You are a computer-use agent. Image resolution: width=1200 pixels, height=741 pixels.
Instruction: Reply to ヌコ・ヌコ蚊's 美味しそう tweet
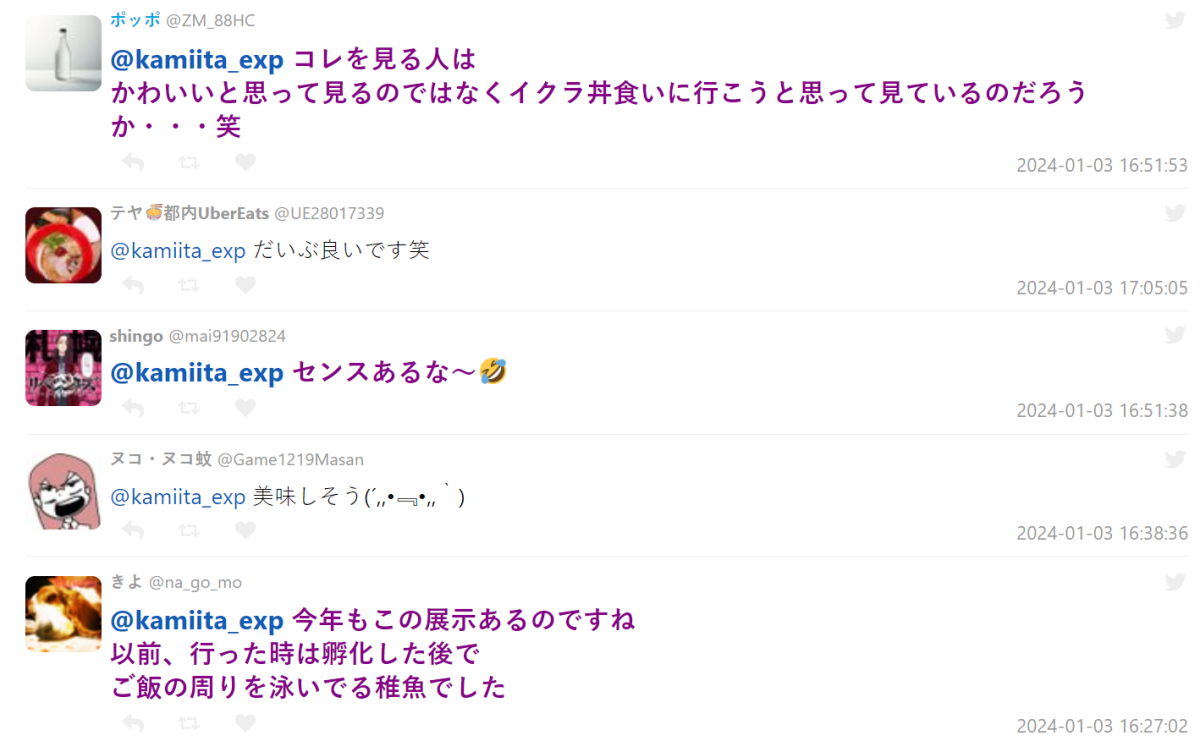click(132, 530)
